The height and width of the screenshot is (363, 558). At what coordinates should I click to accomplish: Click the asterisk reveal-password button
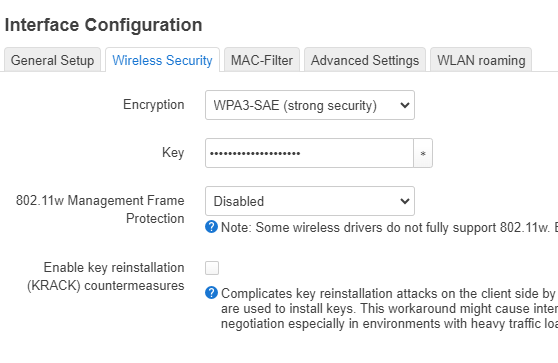pos(423,153)
